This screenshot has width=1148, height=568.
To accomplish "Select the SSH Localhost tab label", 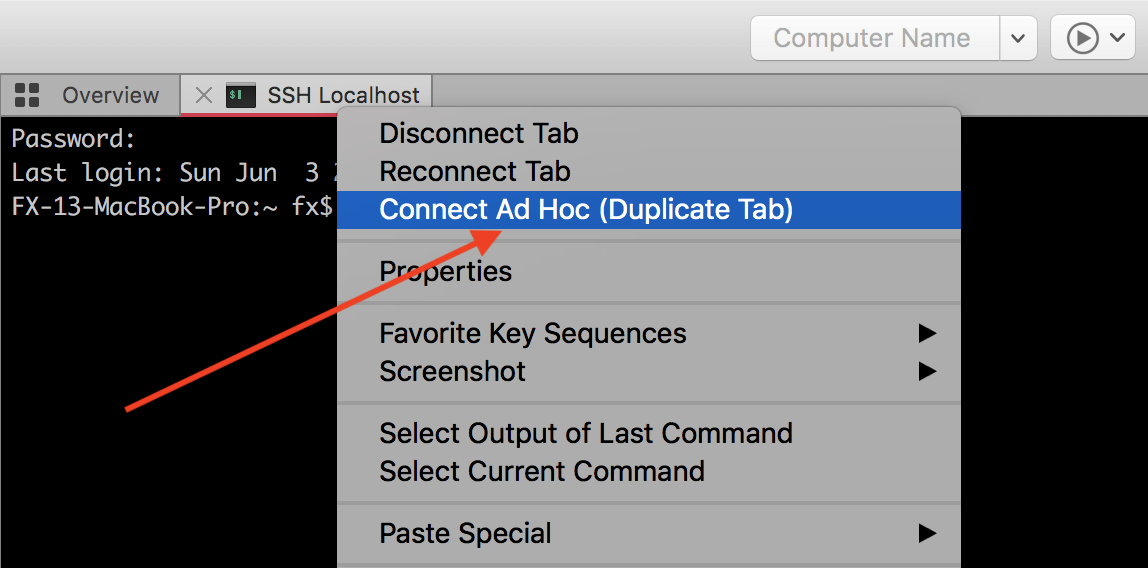I will [343, 95].
